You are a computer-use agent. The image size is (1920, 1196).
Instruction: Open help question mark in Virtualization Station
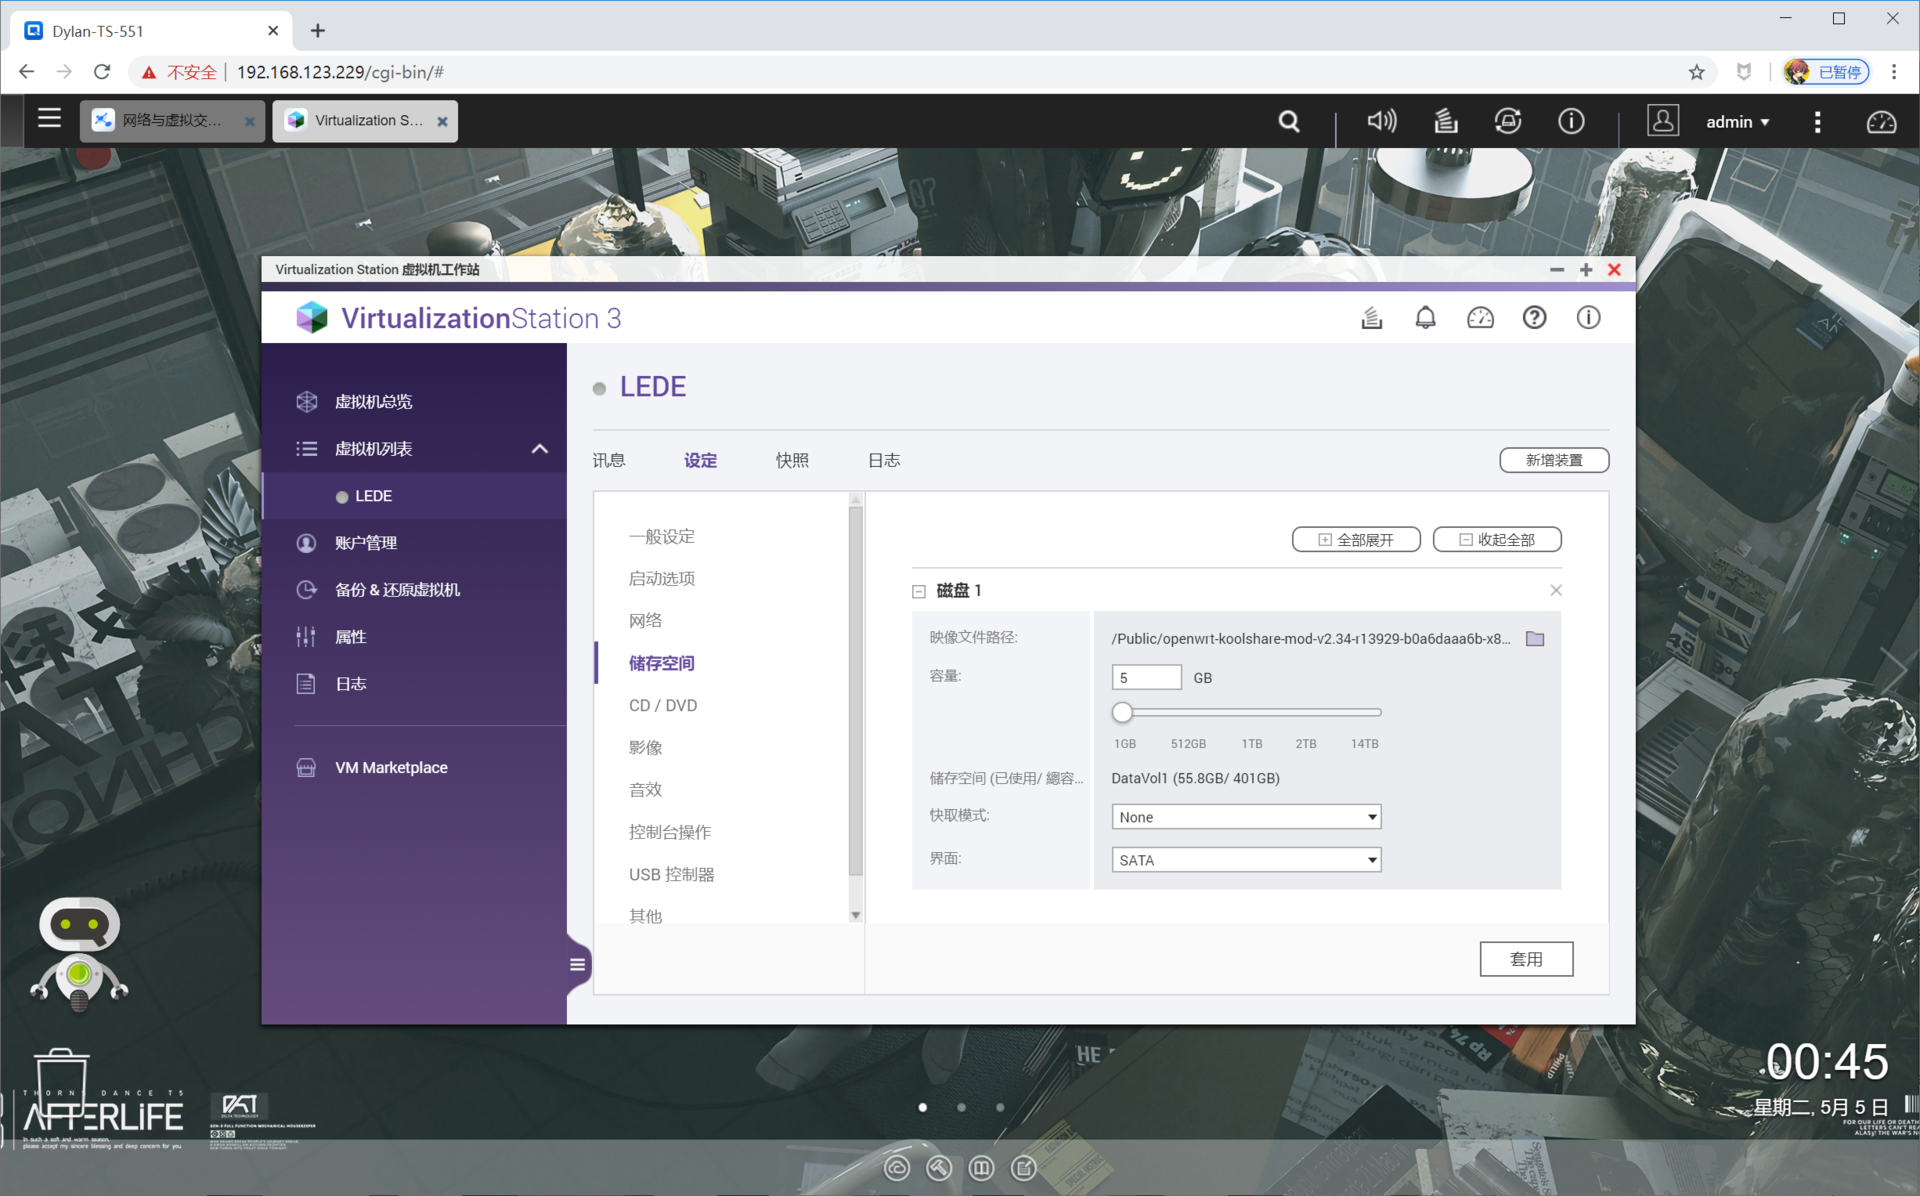click(1534, 318)
